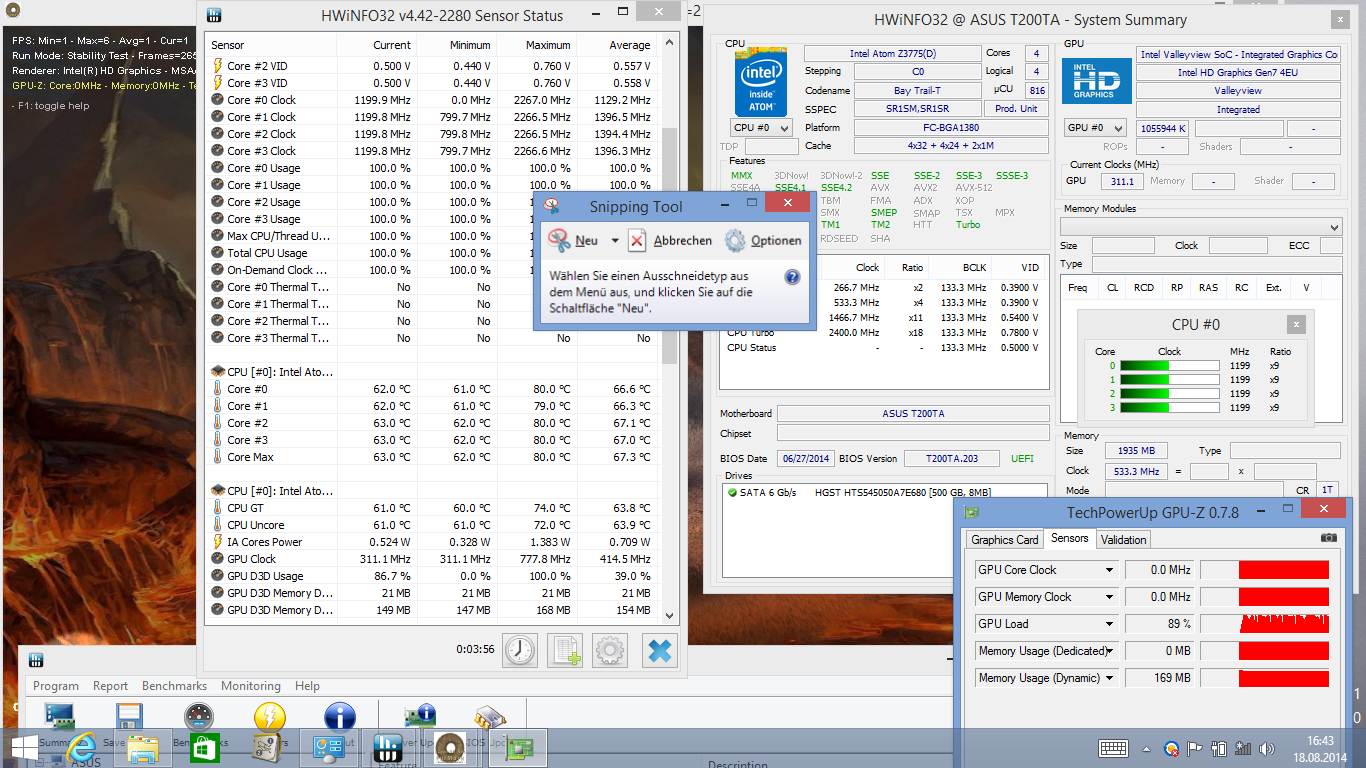The image size is (1366, 768).
Task: Click the volume speaker tray icon
Action: pos(1268,748)
